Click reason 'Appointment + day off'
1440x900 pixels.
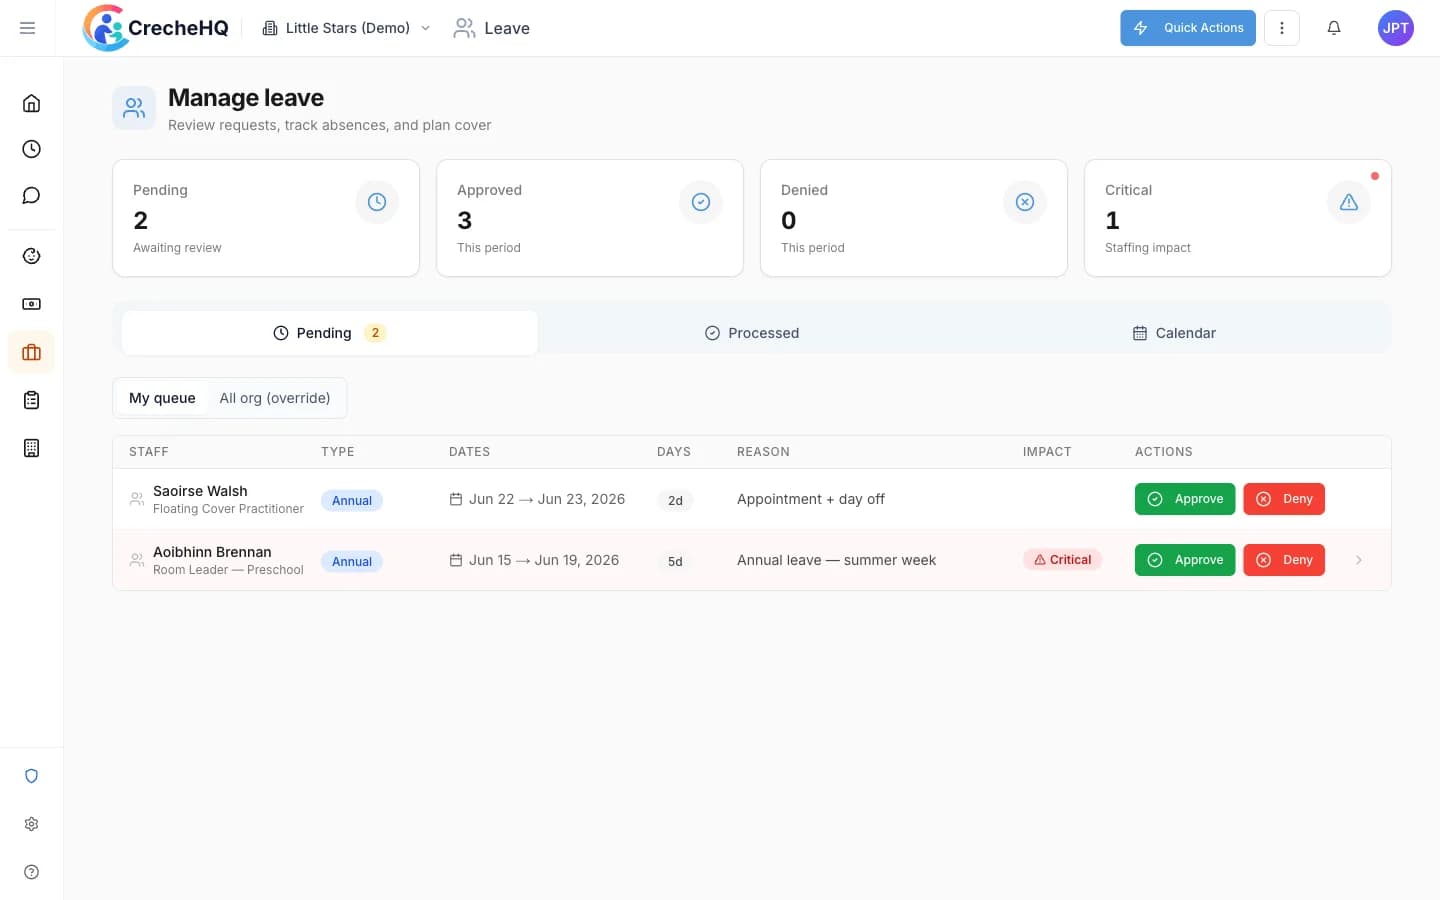[x=811, y=499]
